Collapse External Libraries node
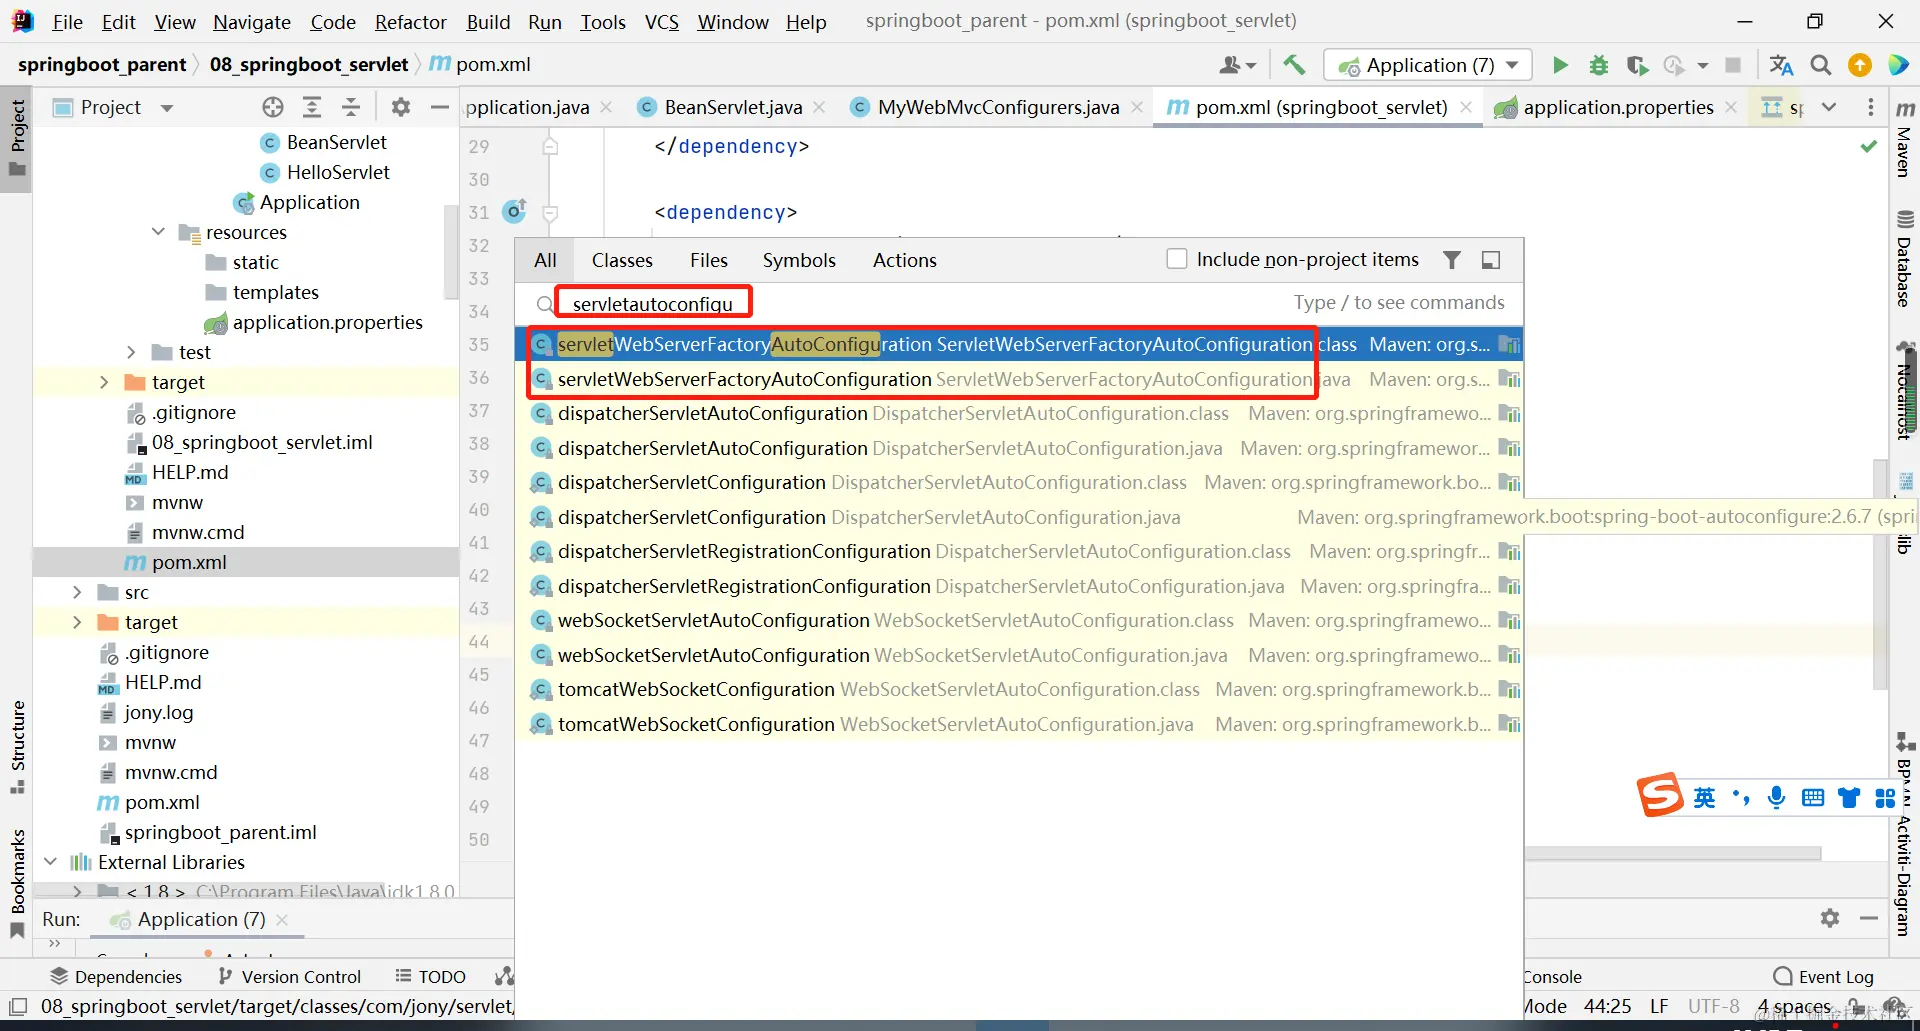 coord(50,862)
